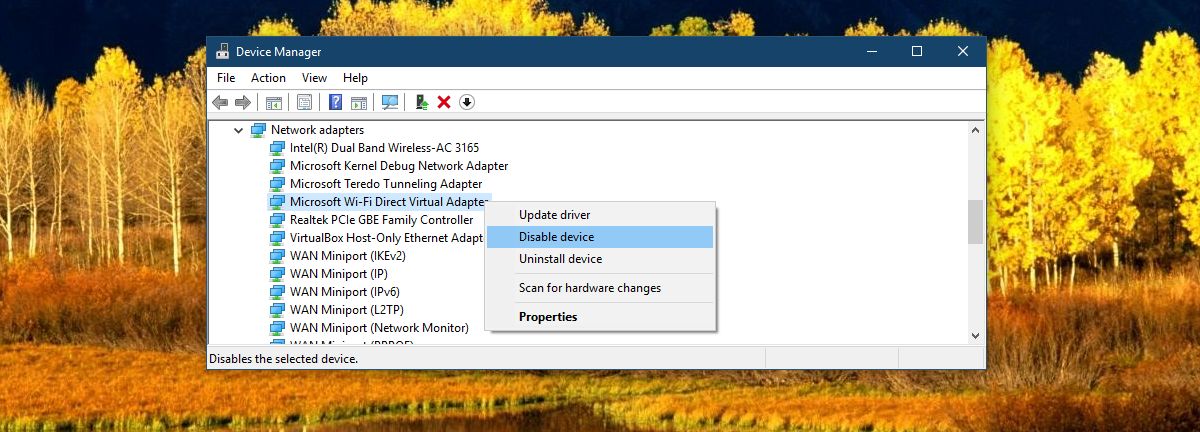Select VirtualBox Host-Only Ethernet Adapter
Viewport: 1200px width, 432px height.
(x=386, y=238)
